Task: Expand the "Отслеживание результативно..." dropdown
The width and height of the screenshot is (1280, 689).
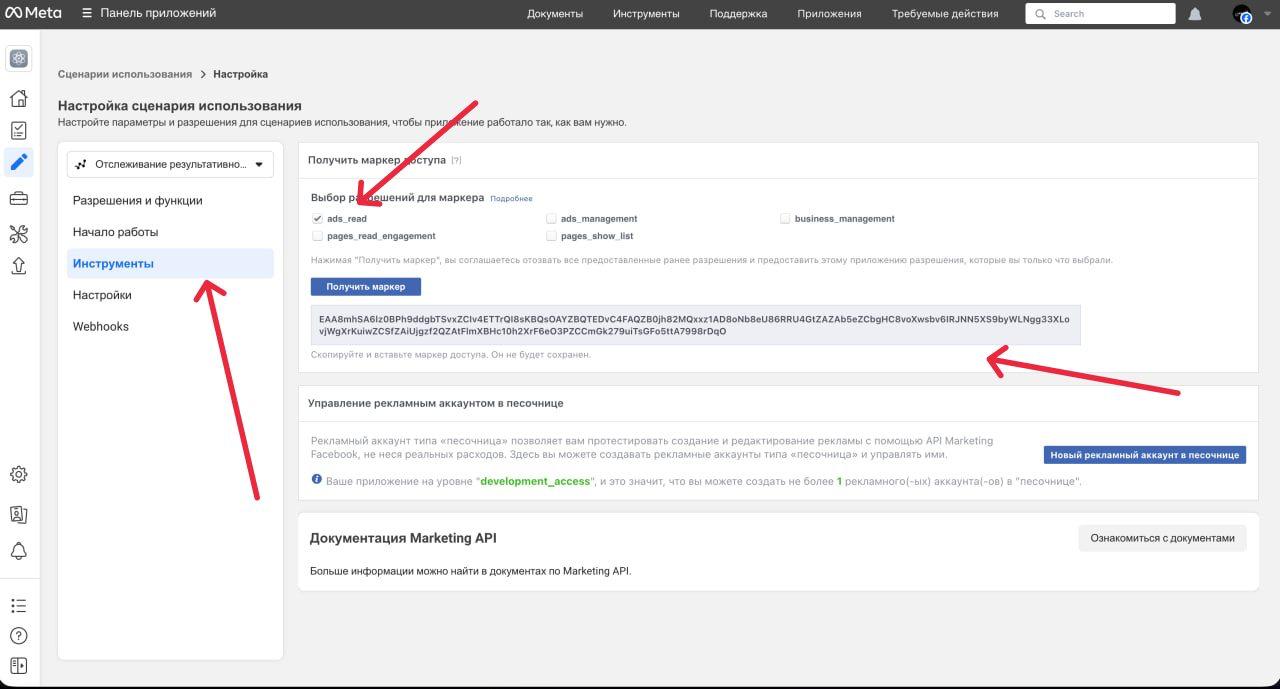Action: pyautogui.click(x=170, y=164)
